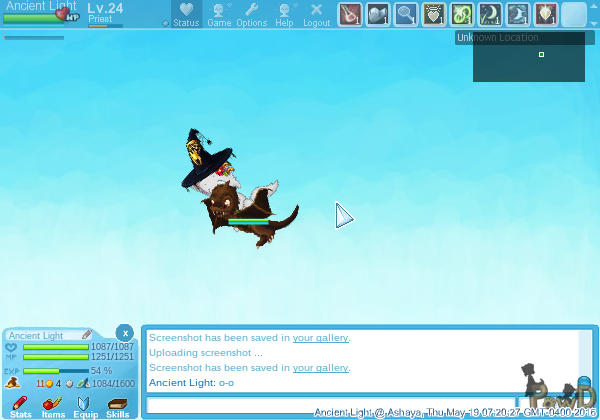Click the Logout button

coord(316,14)
